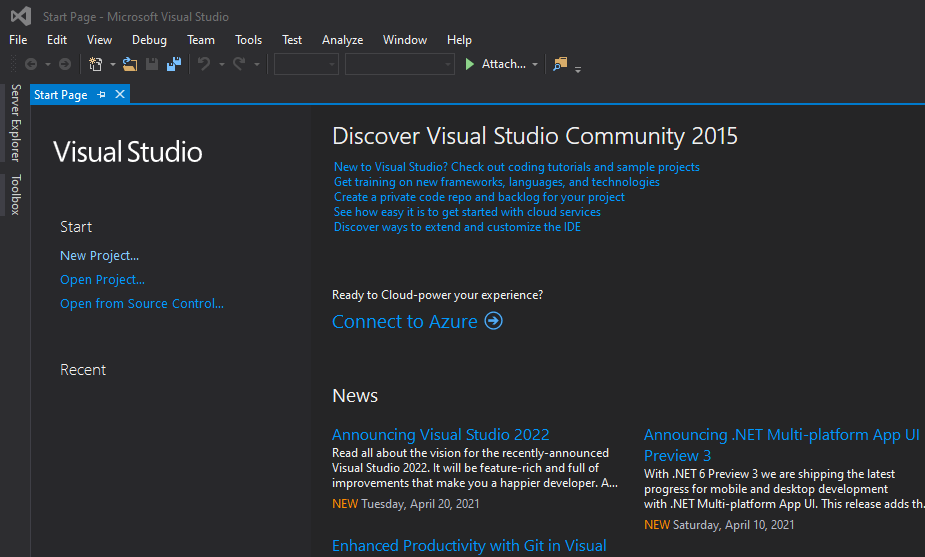Open the Tools menu
The height and width of the screenshot is (557, 925).
point(248,40)
